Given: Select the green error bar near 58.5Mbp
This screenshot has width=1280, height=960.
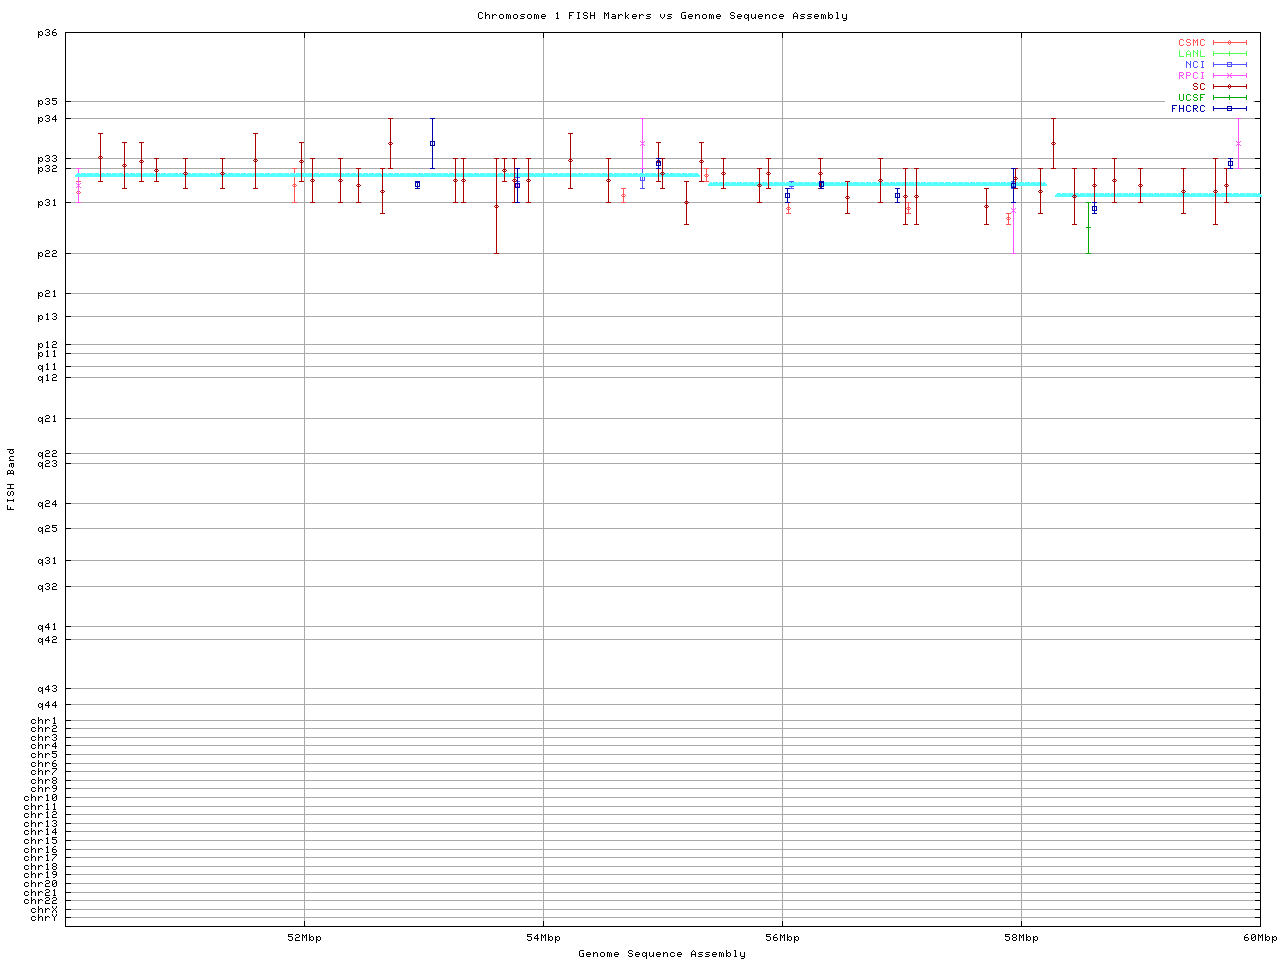Looking at the screenshot, I should 1089,228.
